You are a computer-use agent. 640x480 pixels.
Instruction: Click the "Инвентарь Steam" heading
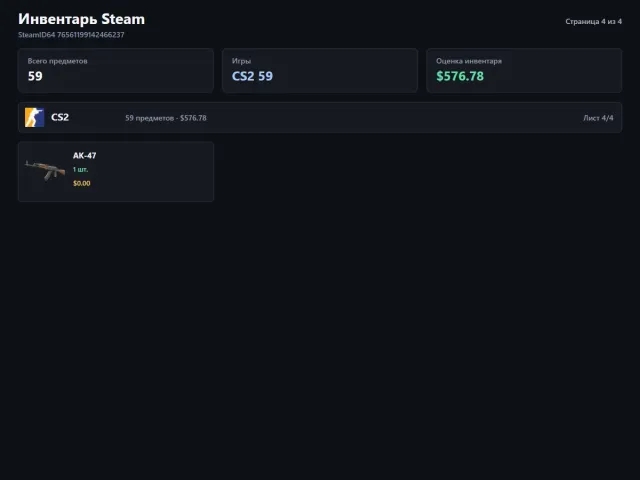coord(82,19)
